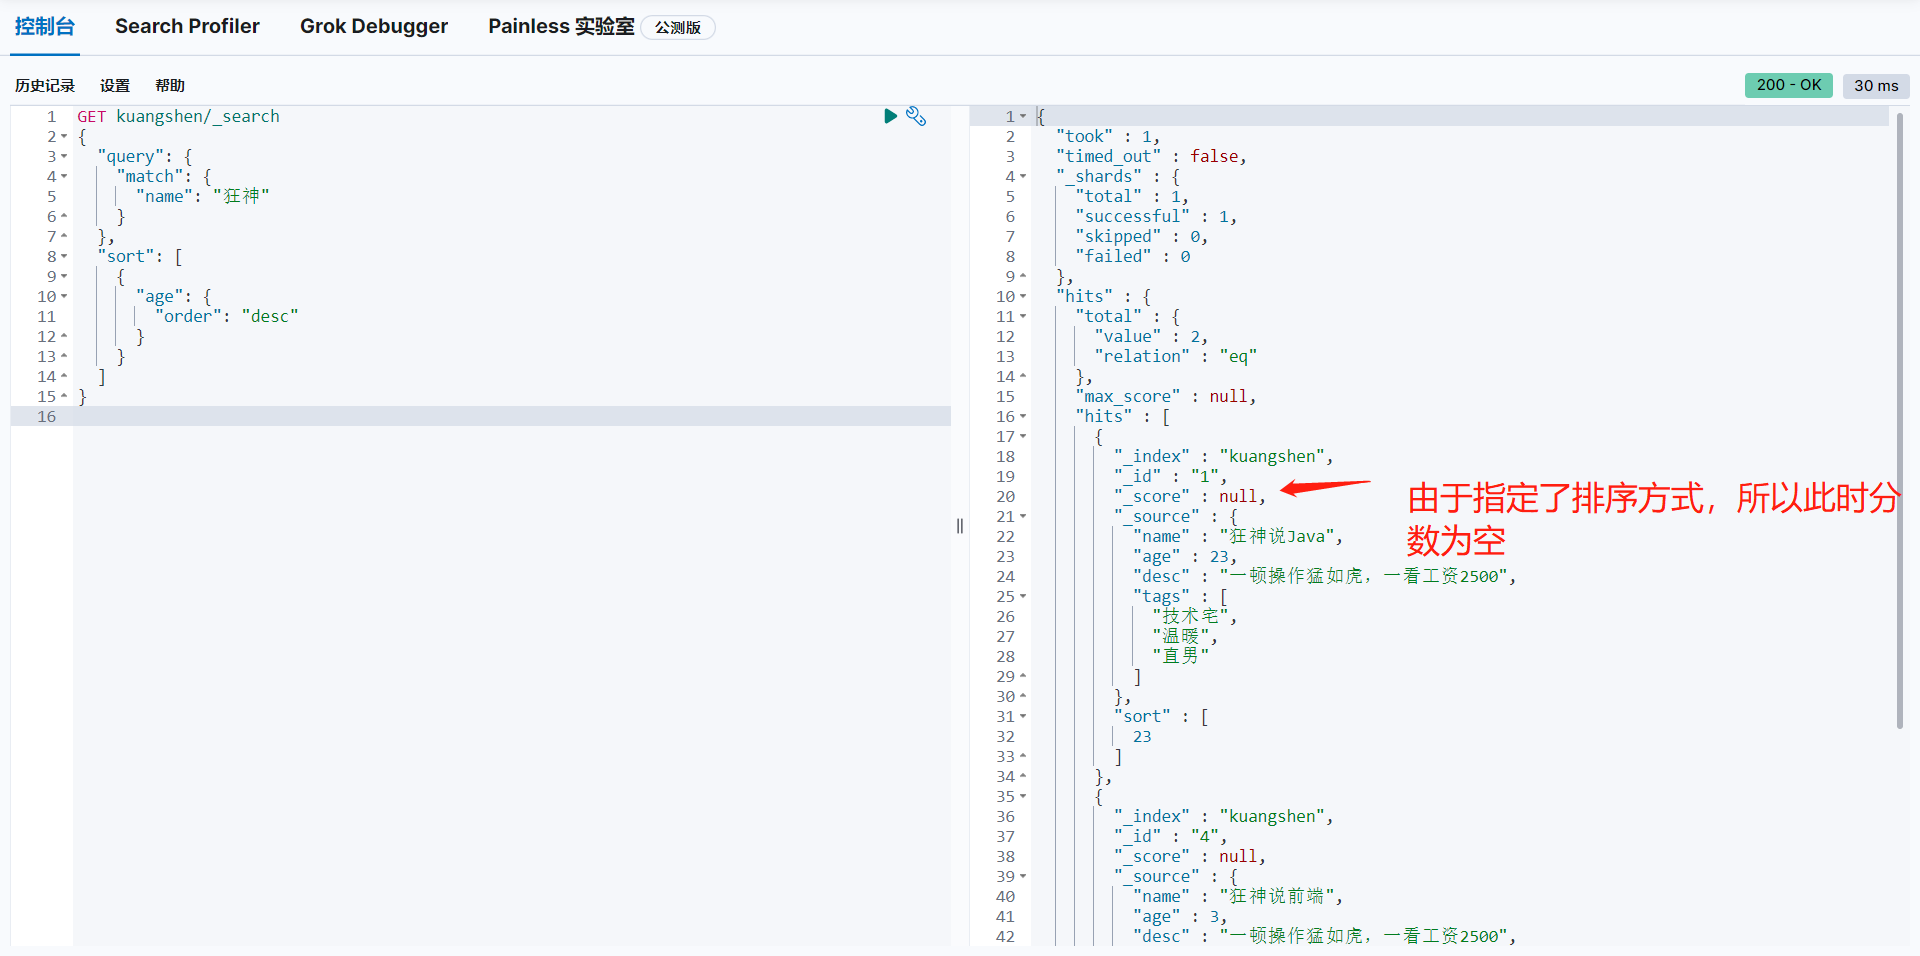Collapse second "_source" block at line 39
1920x956 pixels.
(x=1023, y=876)
